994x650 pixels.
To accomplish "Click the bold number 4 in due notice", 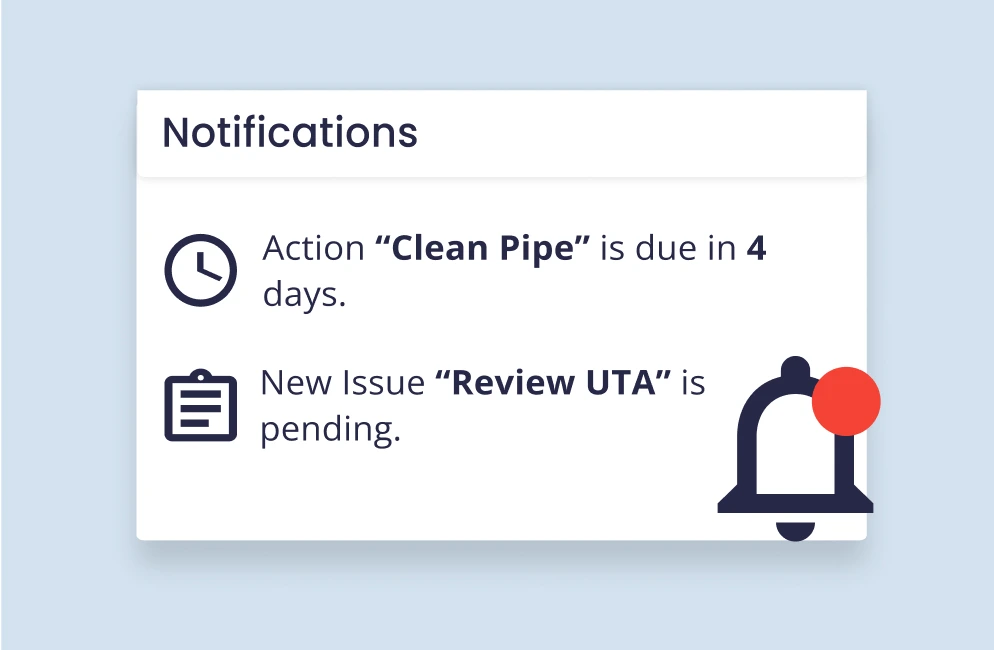I will point(756,248).
